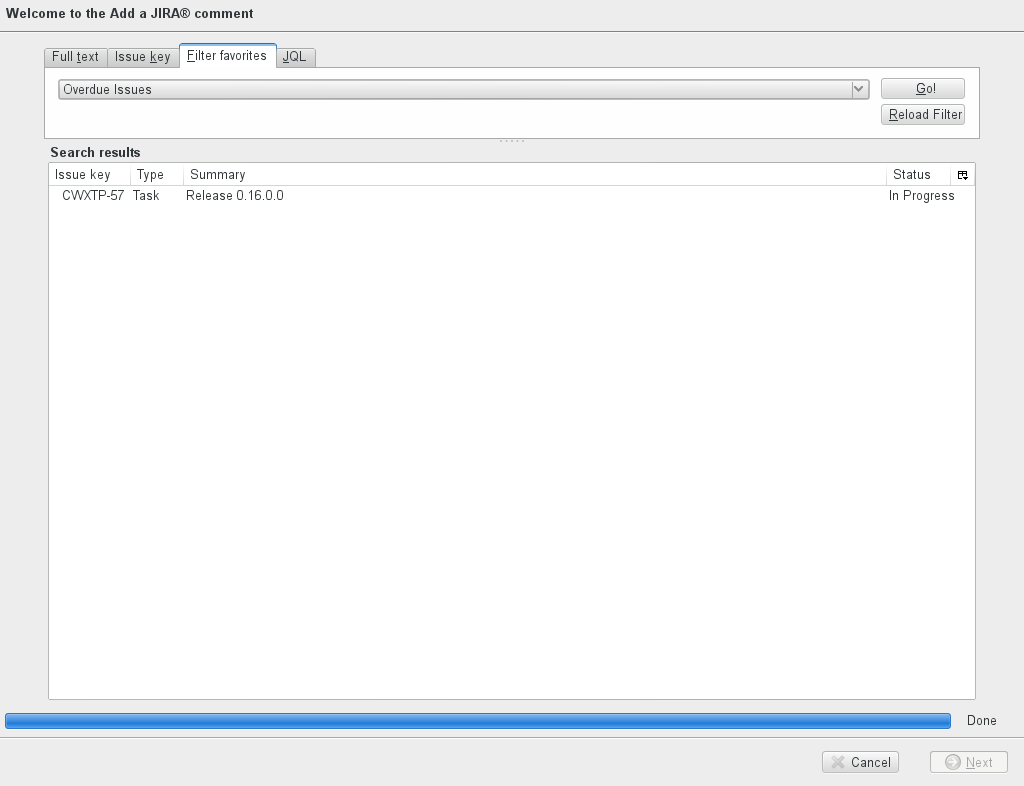
Task: Switch to the Issue key tab
Action: 142,57
